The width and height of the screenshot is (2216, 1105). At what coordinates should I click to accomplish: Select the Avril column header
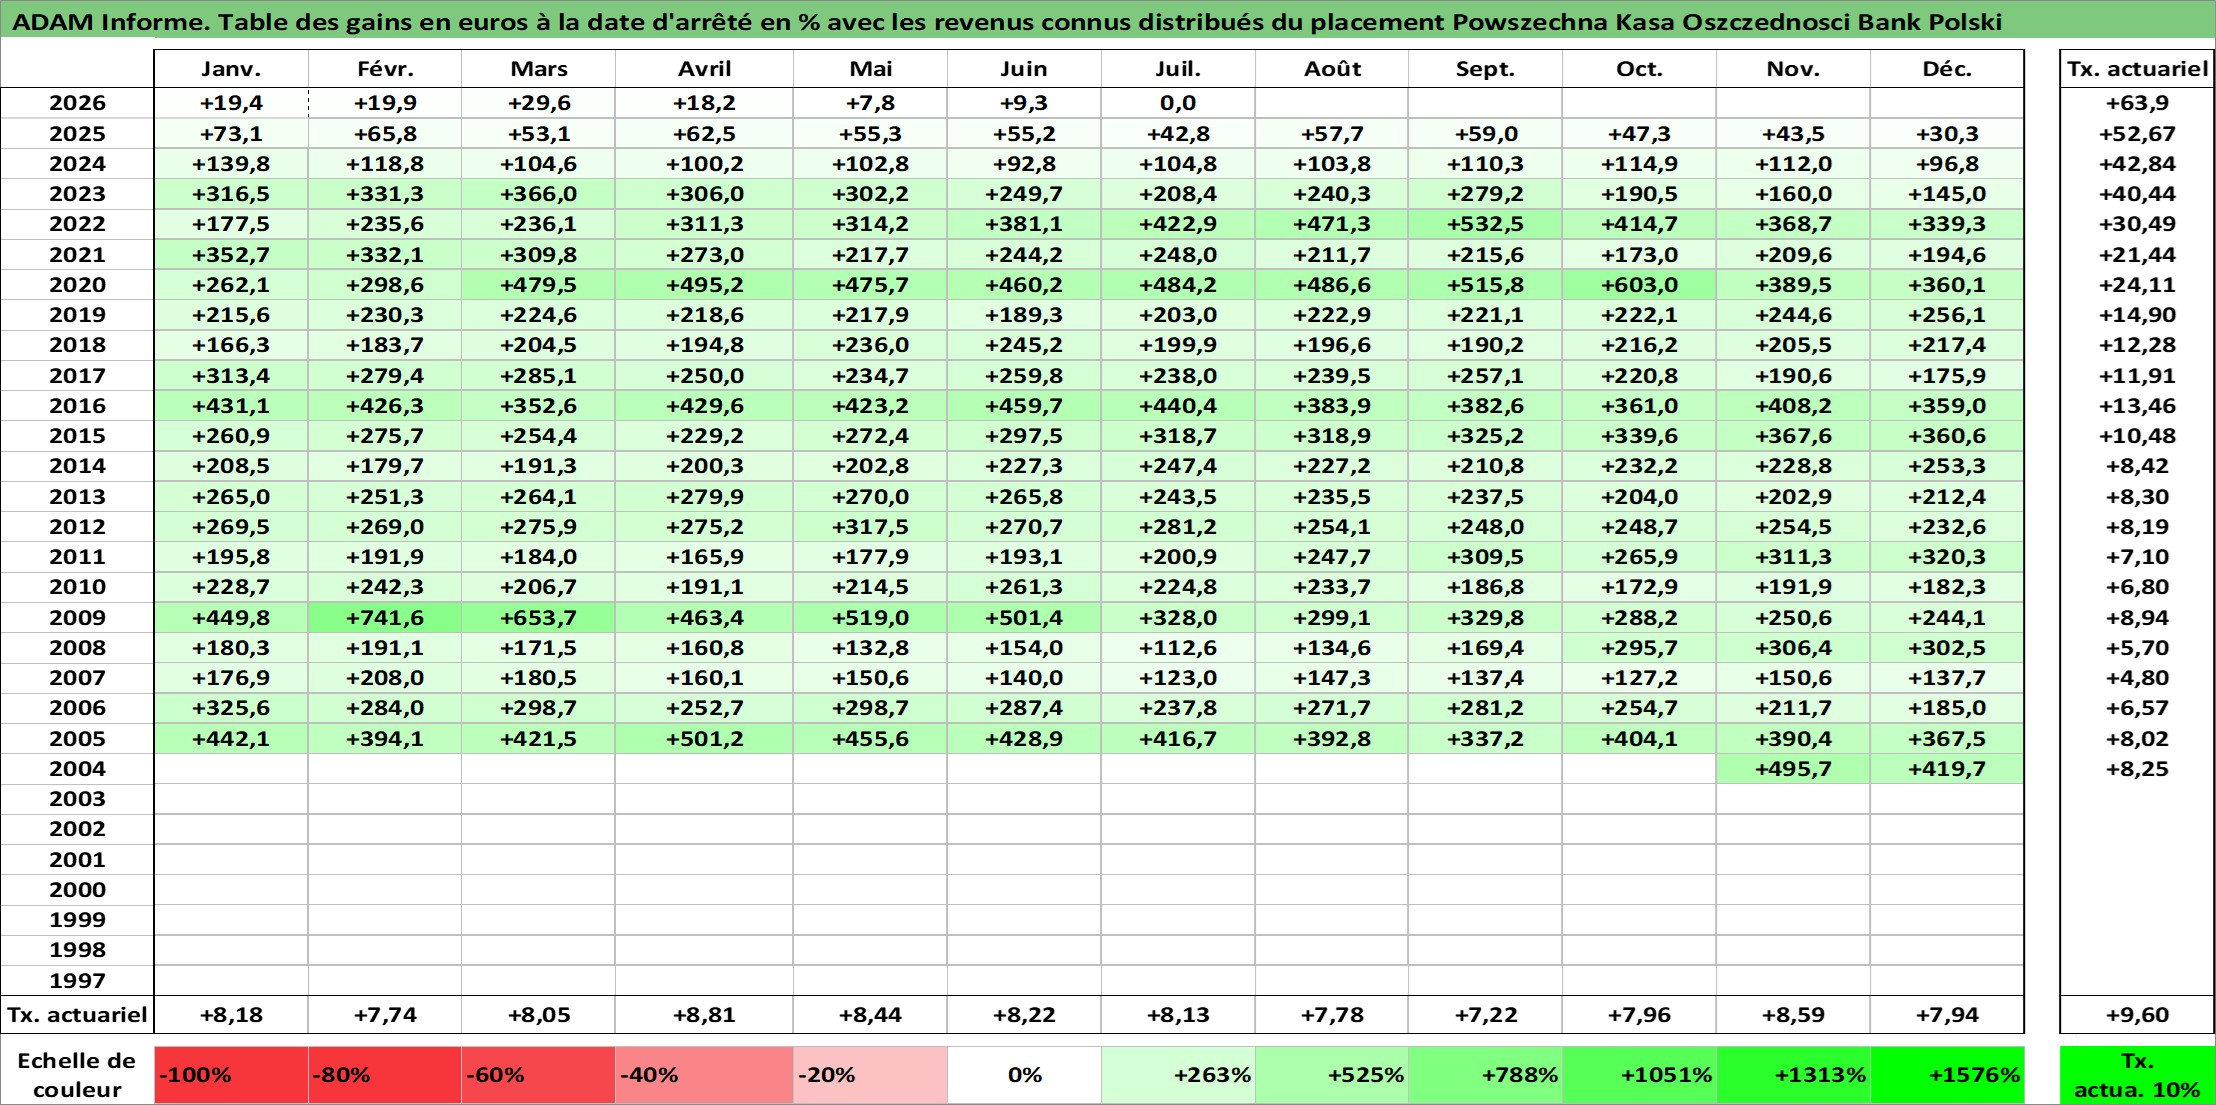(x=704, y=69)
